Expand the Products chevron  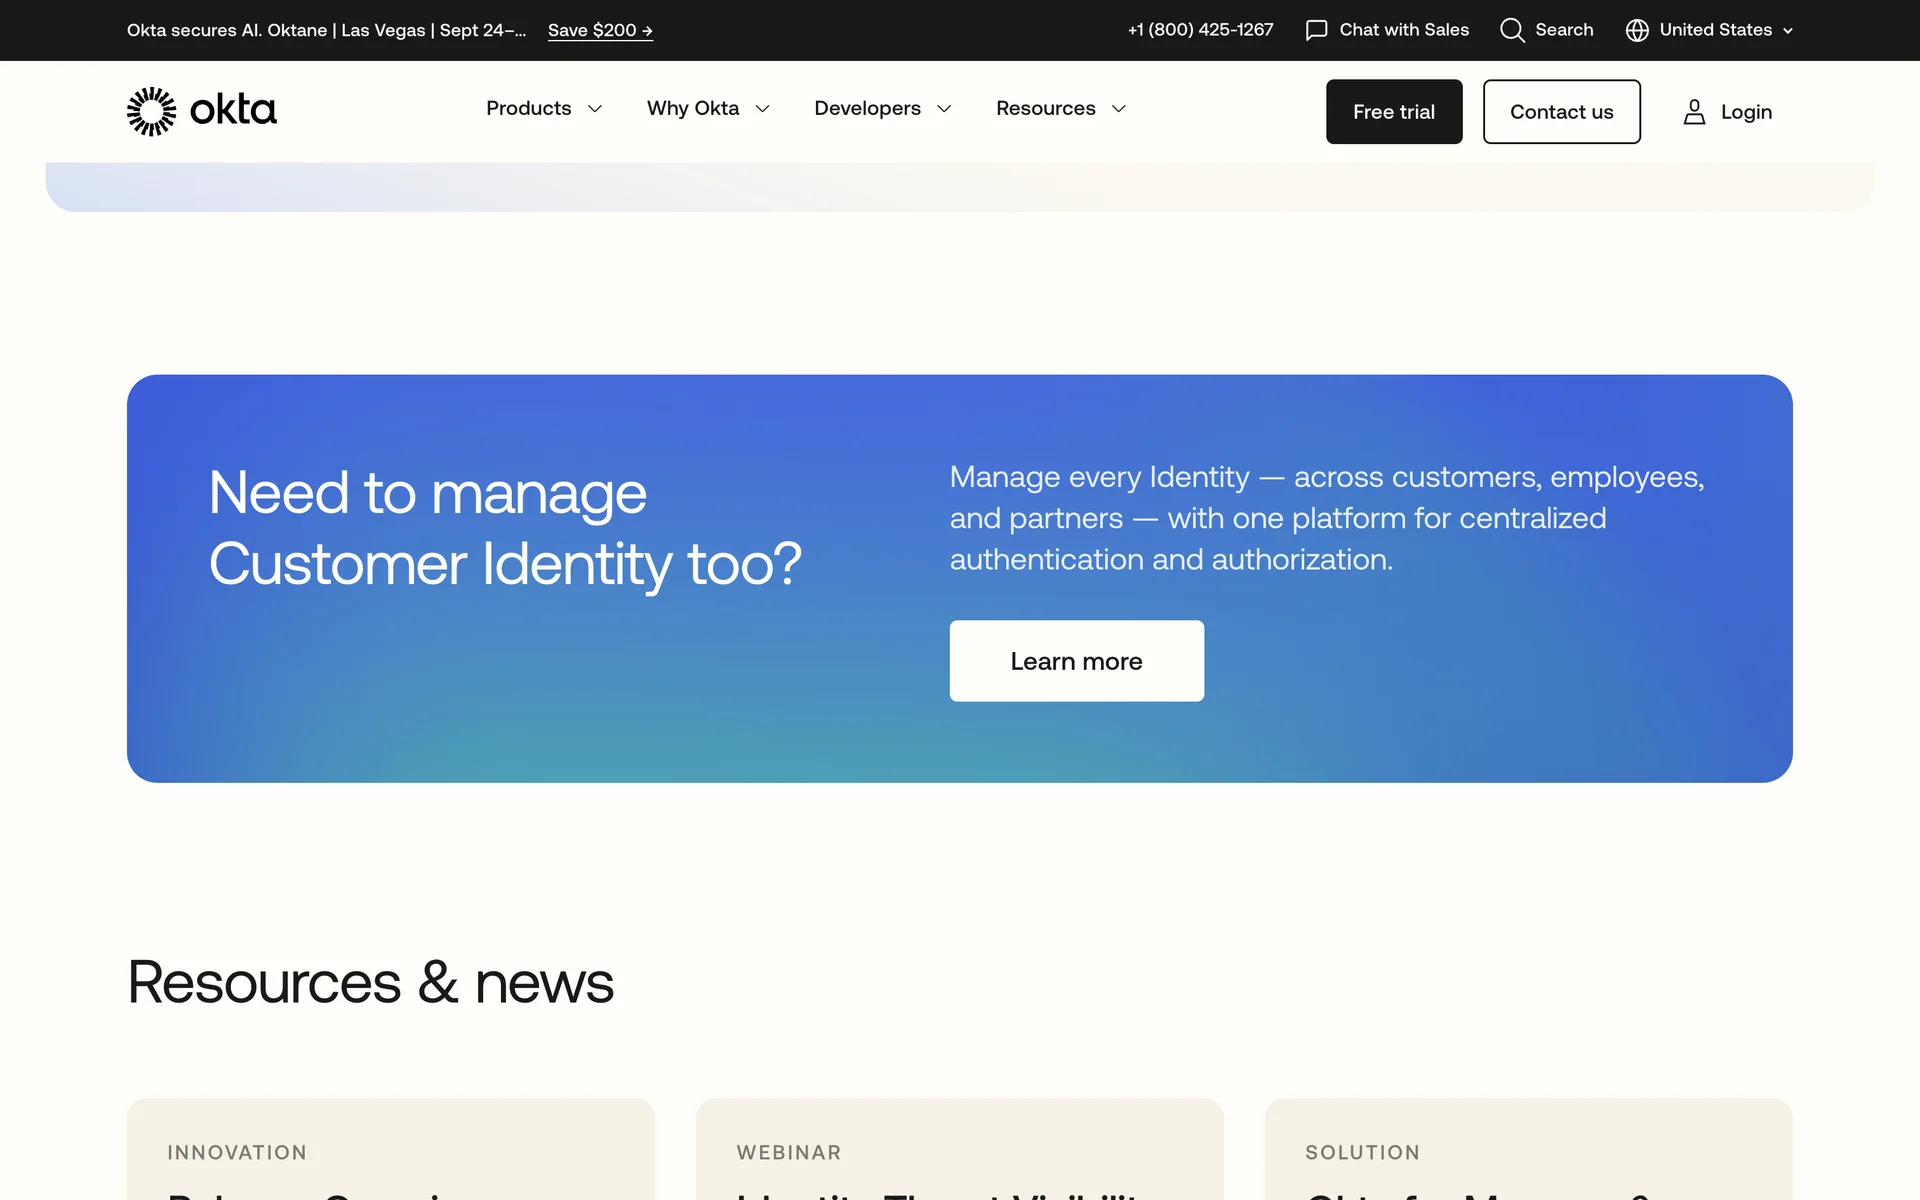tap(595, 109)
